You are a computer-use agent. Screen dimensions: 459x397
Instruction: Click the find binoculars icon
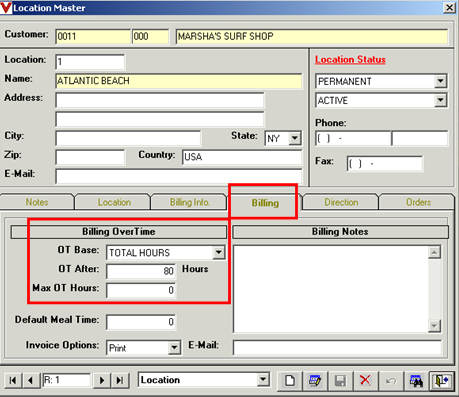pyautogui.click(x=416, y=380)
